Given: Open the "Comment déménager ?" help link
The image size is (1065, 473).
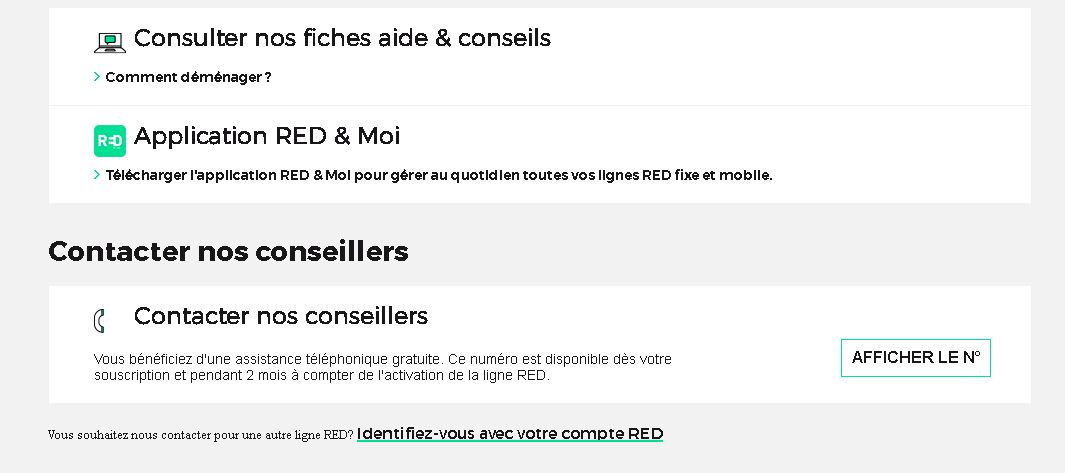Looking at the screenshot, I should coord(188,77).
